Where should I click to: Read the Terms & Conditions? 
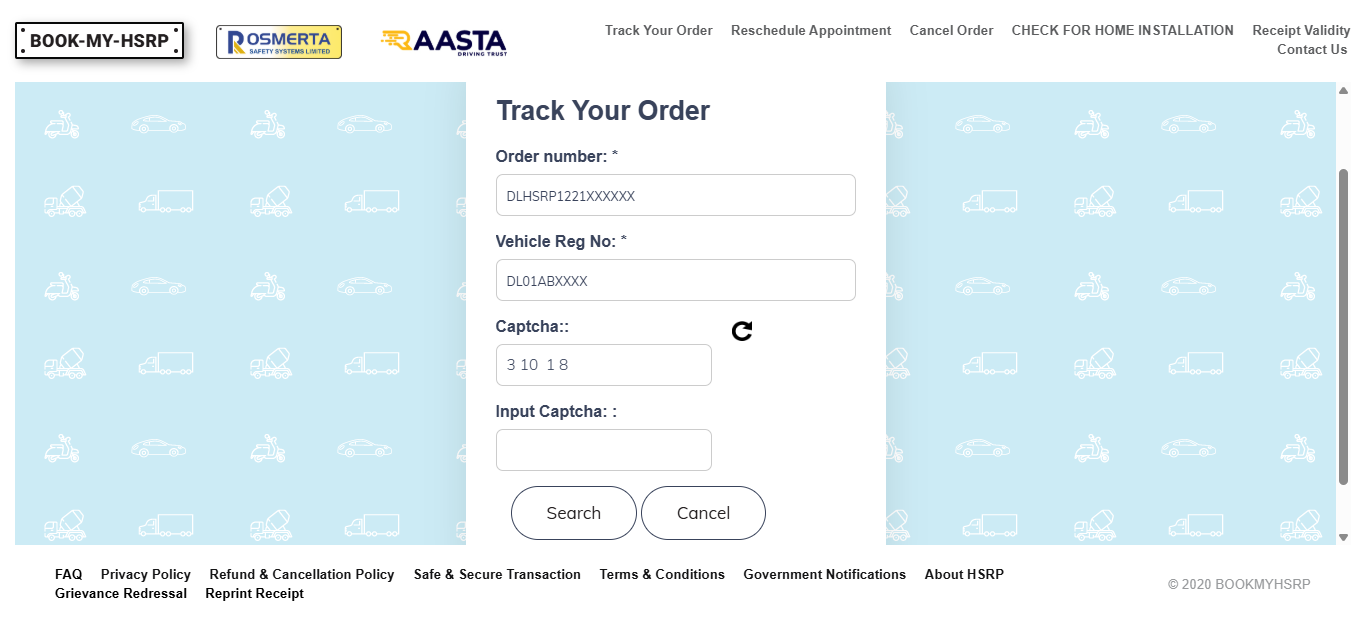click(662, 574)
